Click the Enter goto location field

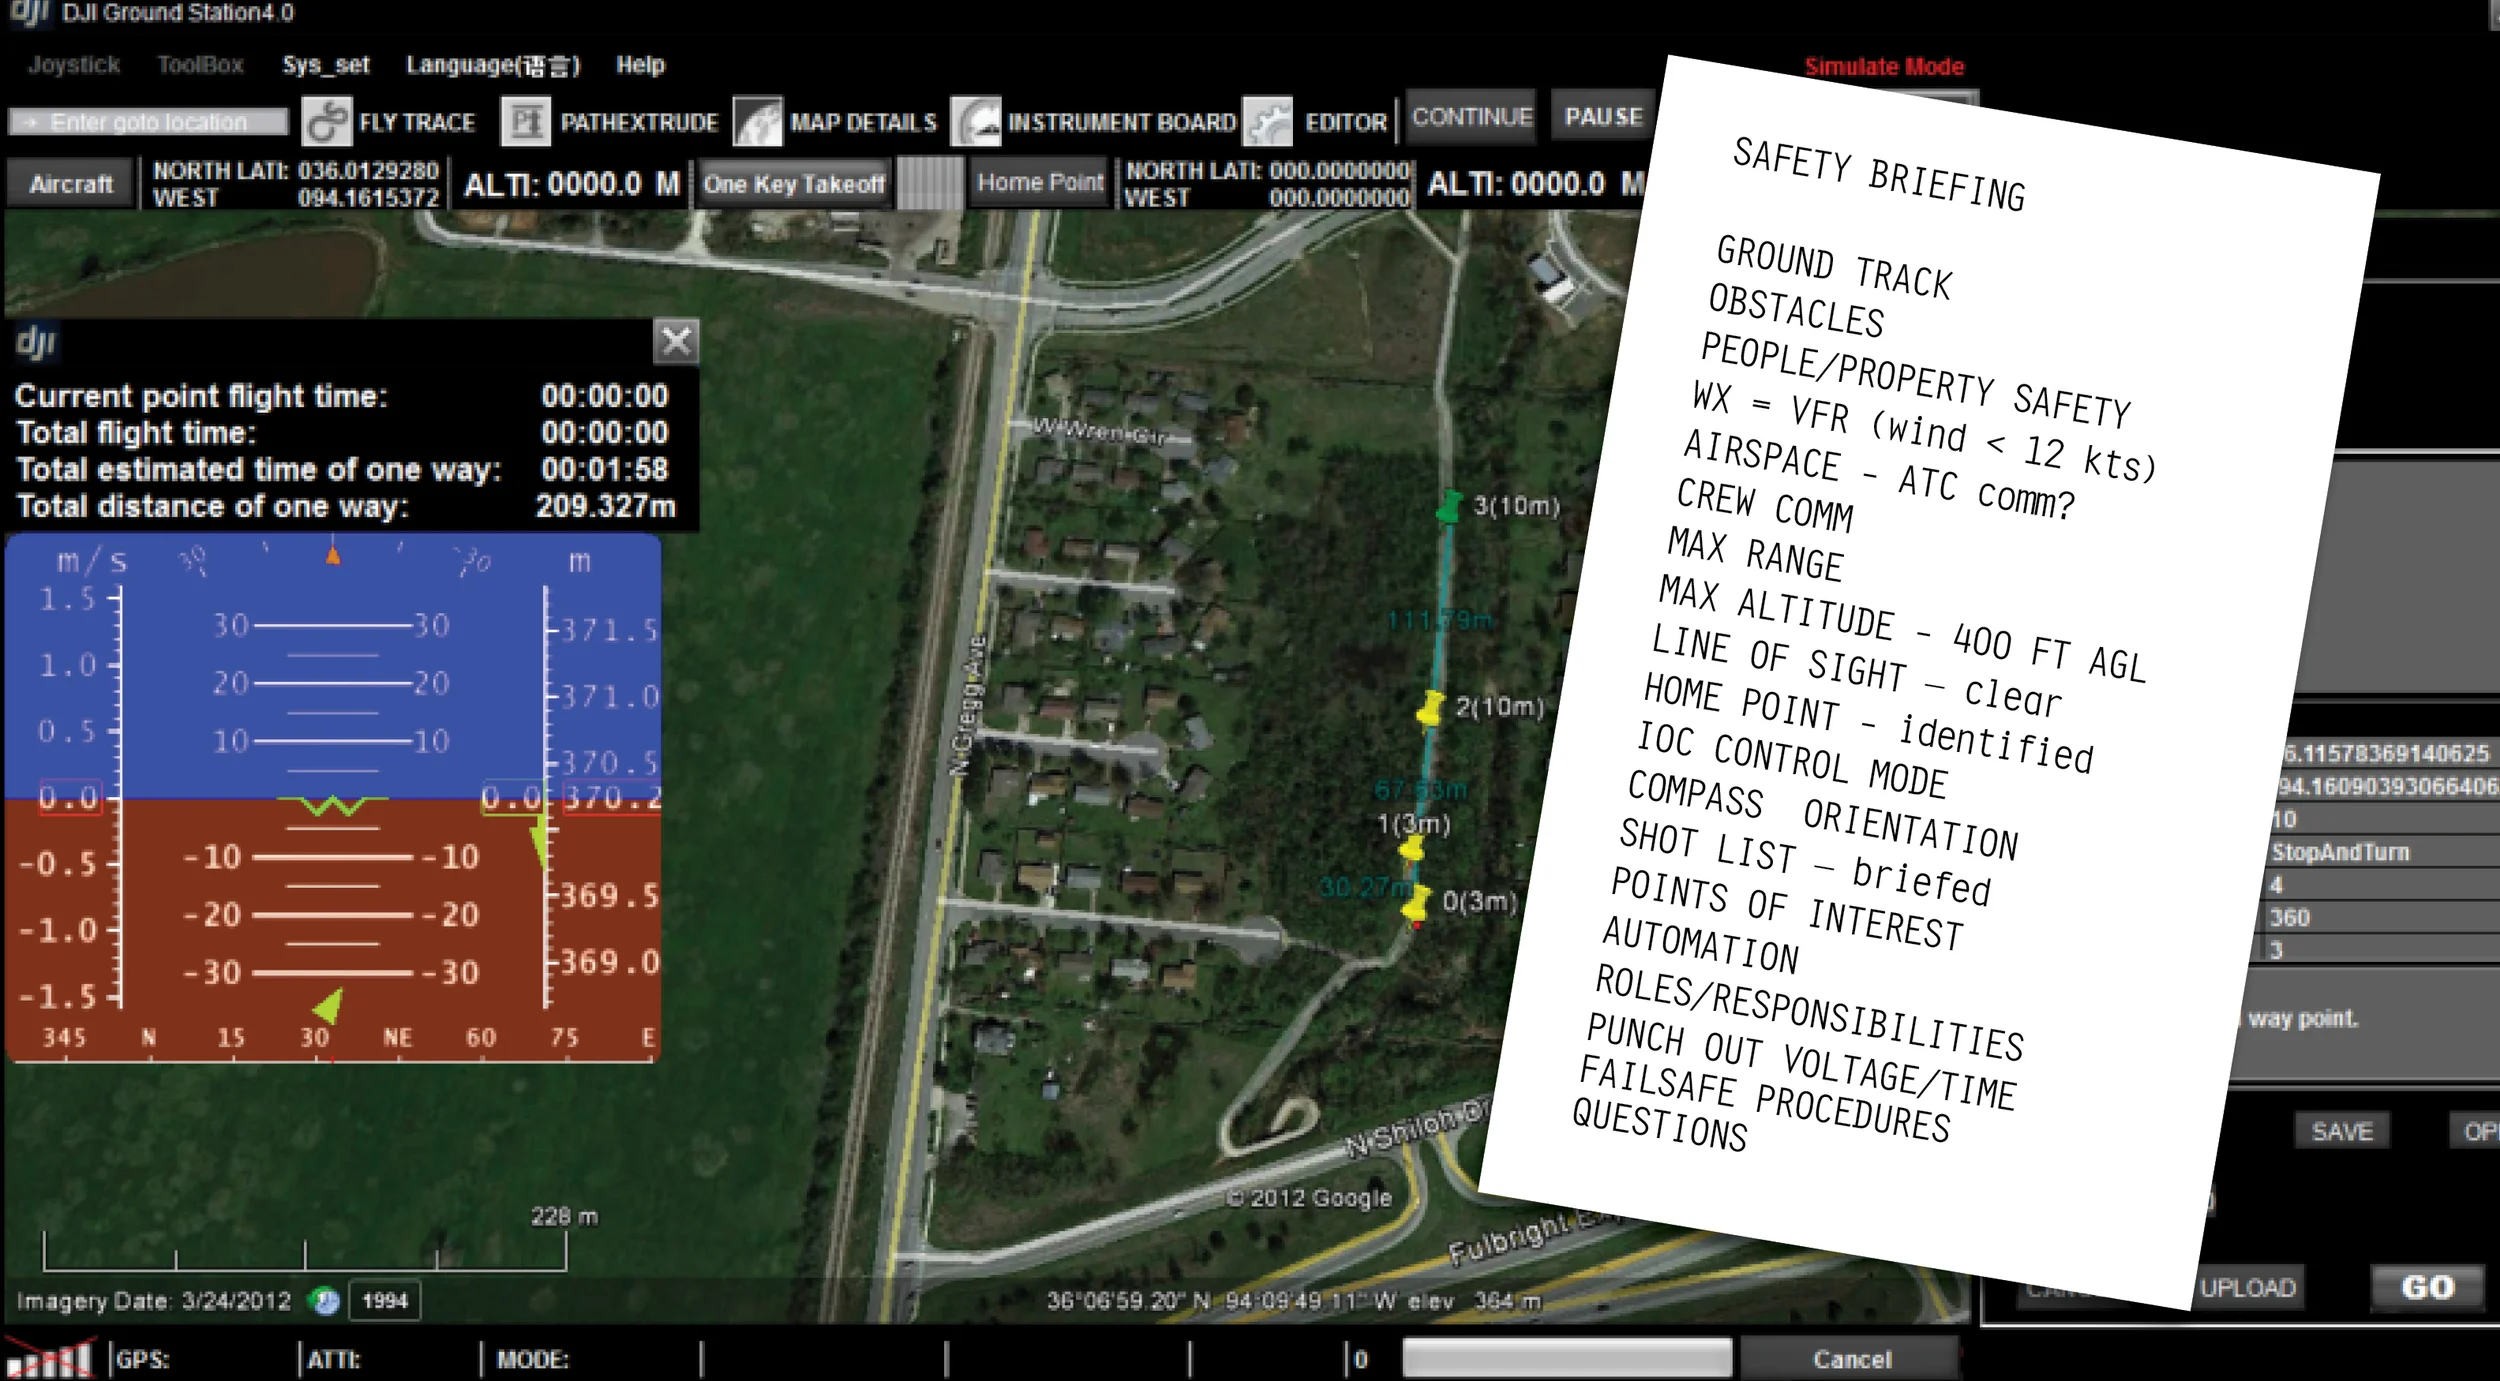(148, 122)
